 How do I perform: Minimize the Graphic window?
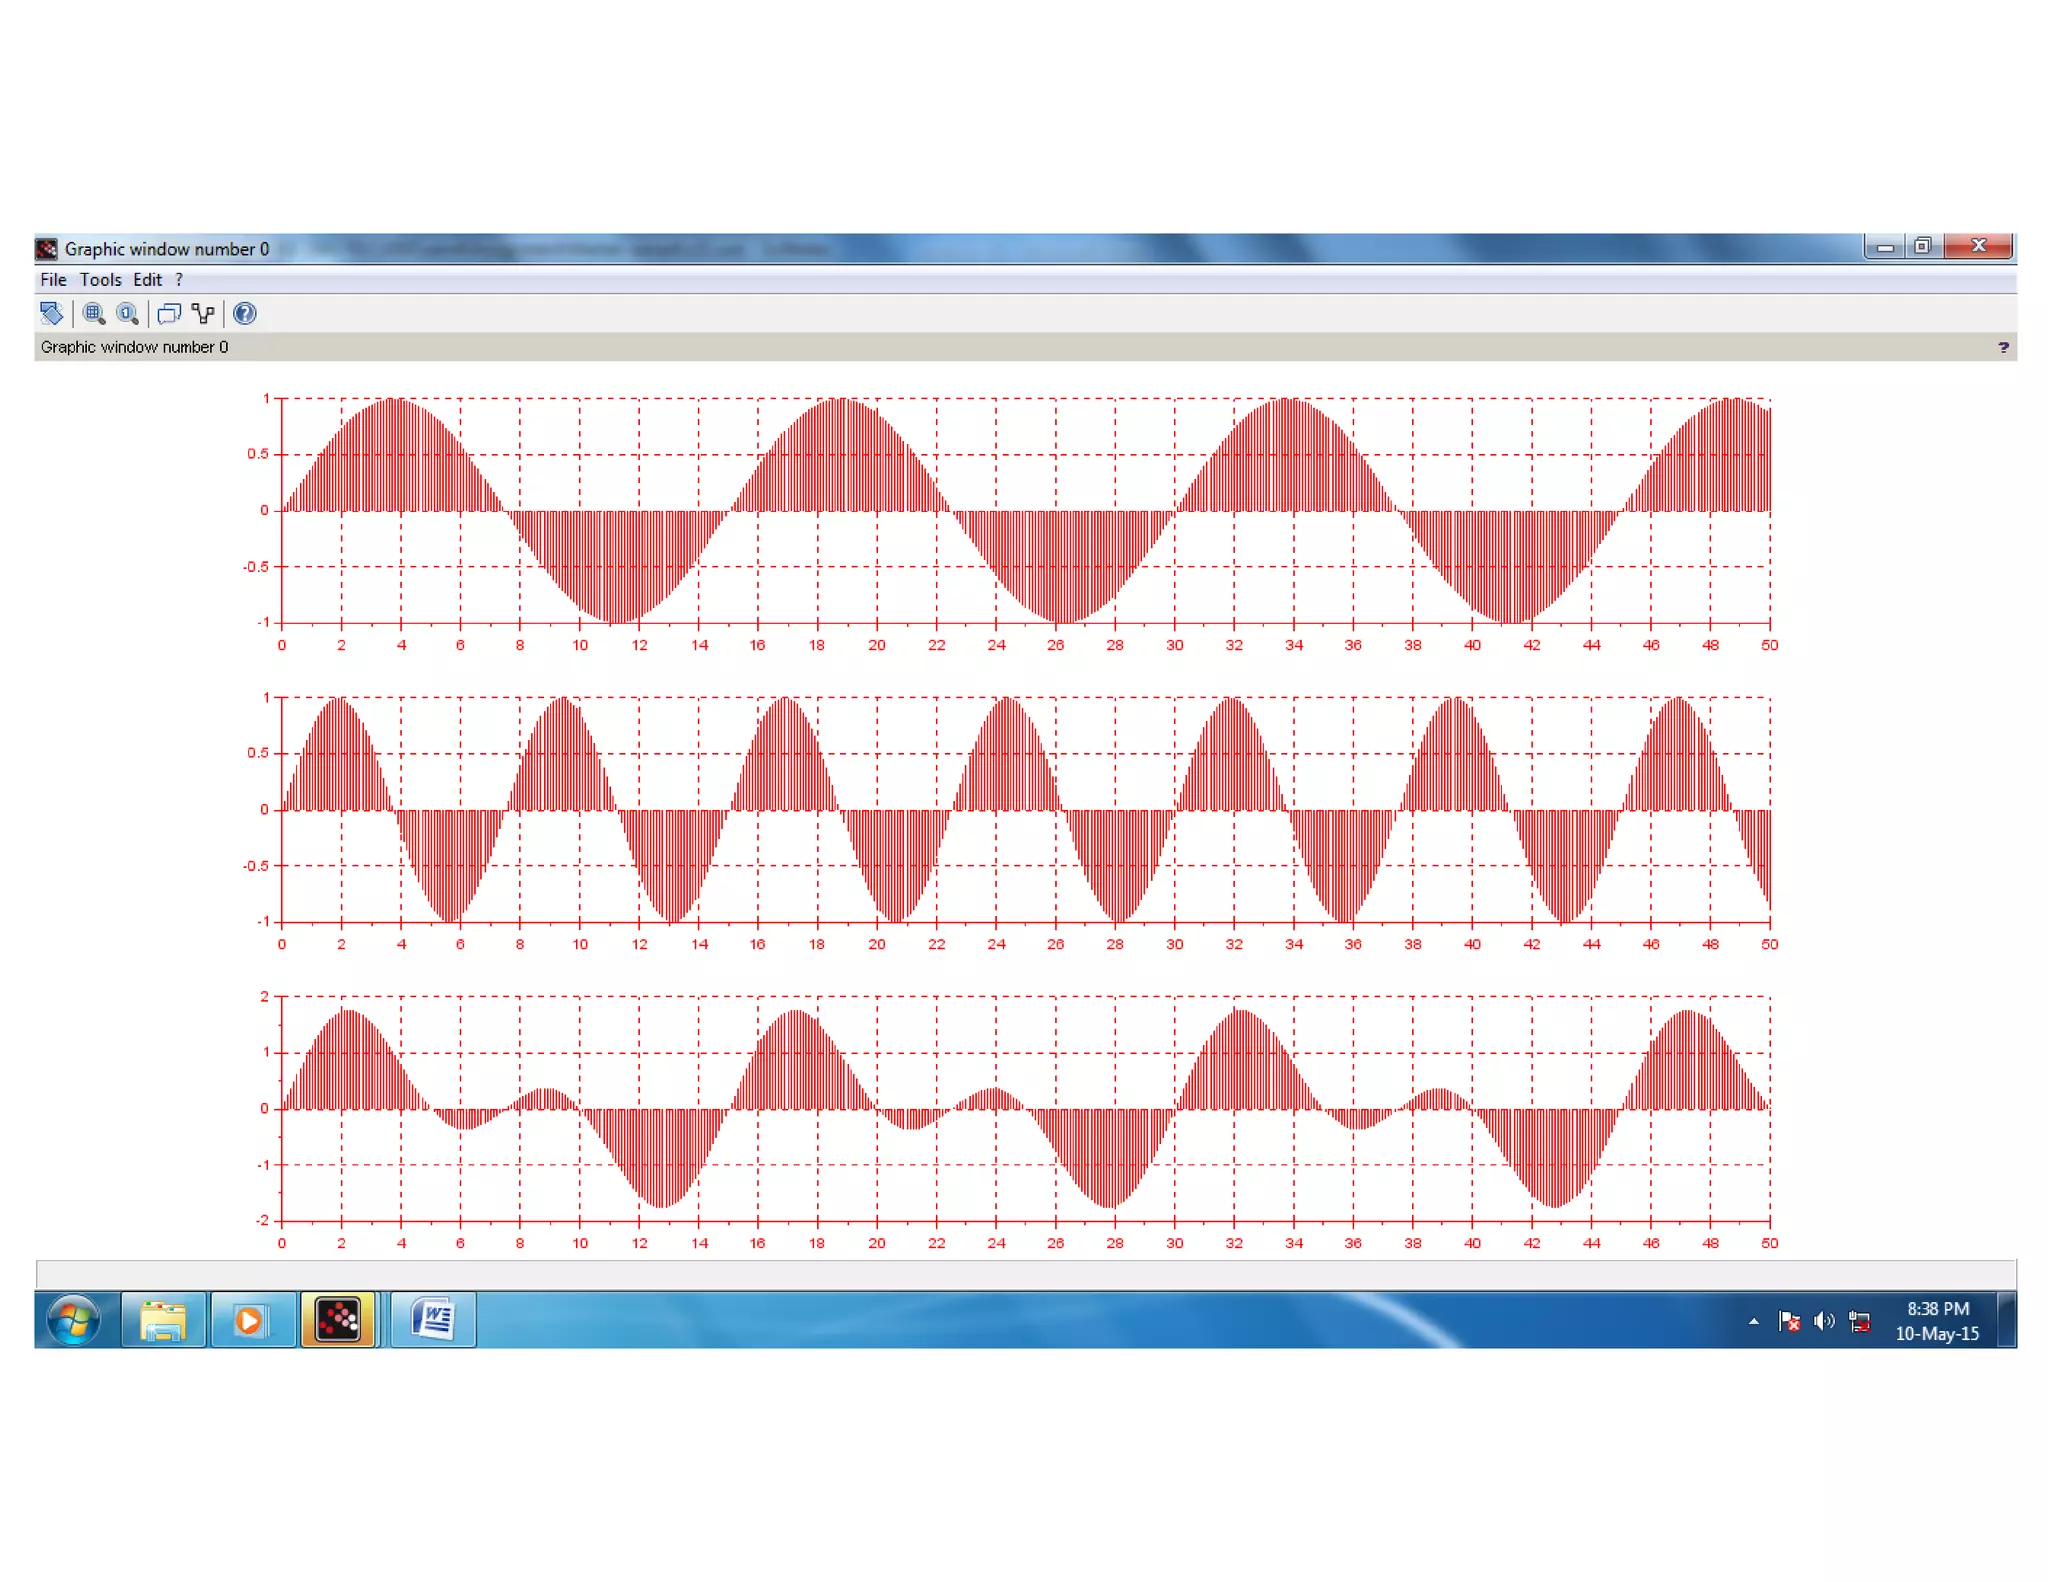pyautogui.click(x=1885, y=247)
